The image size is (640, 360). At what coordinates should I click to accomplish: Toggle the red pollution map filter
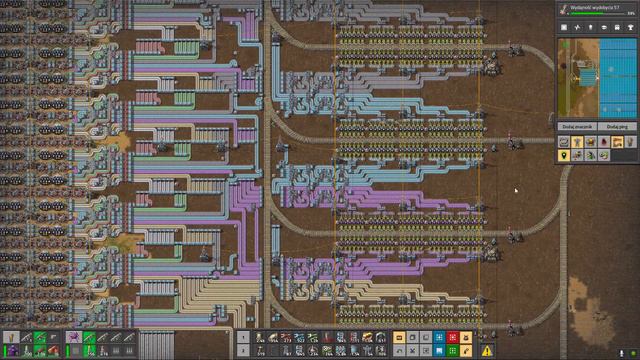[x=604, y=142]
